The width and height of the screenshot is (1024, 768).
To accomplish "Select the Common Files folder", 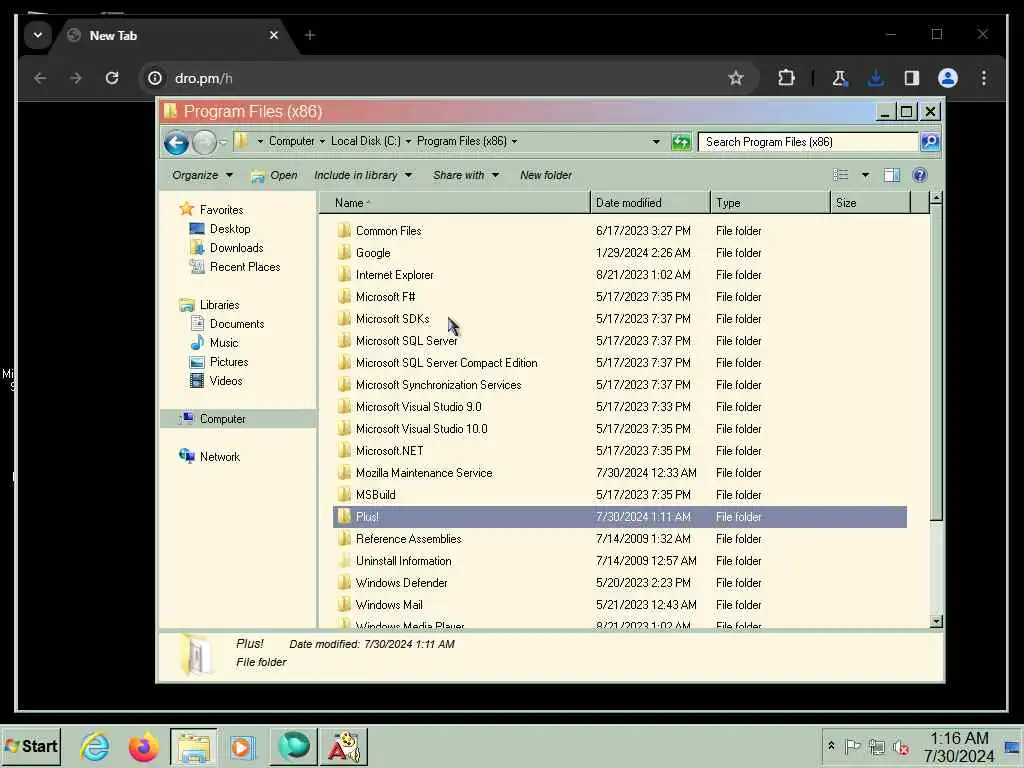I will (x=619, y=231).
